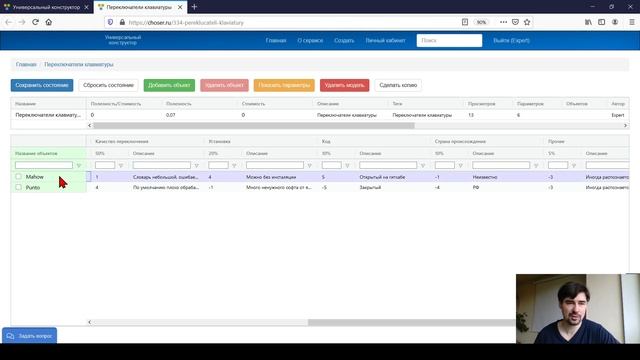Viewport: 640px width, 360px height.
Task: Click the Универсальный конструктор site logo
Action: [123, 40]
